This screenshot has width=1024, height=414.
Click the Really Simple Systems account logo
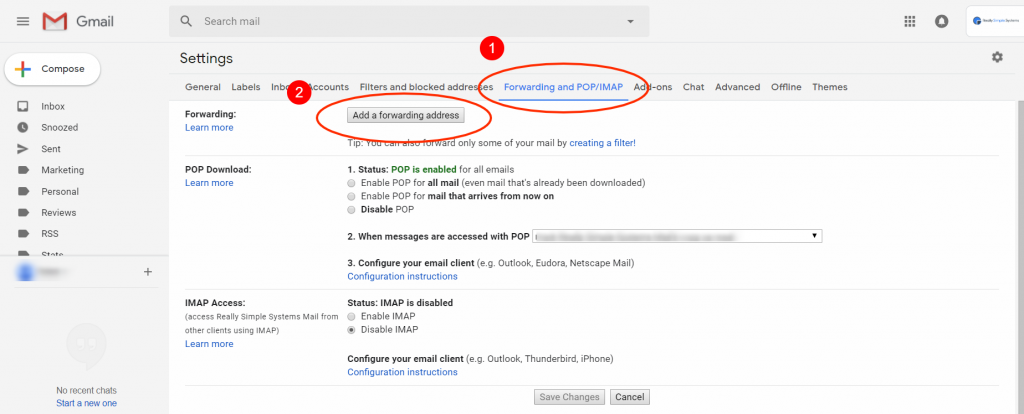pyautogui.click(x=995, y=21)
